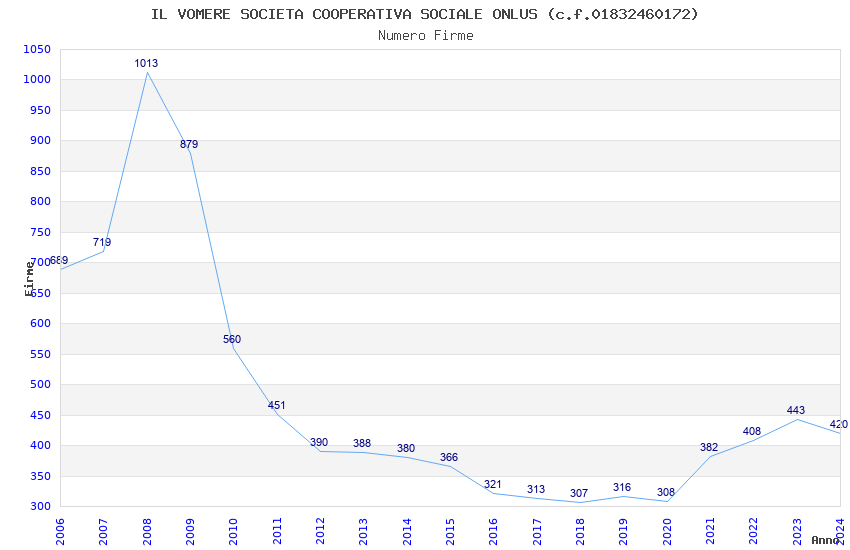This screenshot has height=550, width=850.
Task: Click the 350 y-axis value
Action: [41, 476]
